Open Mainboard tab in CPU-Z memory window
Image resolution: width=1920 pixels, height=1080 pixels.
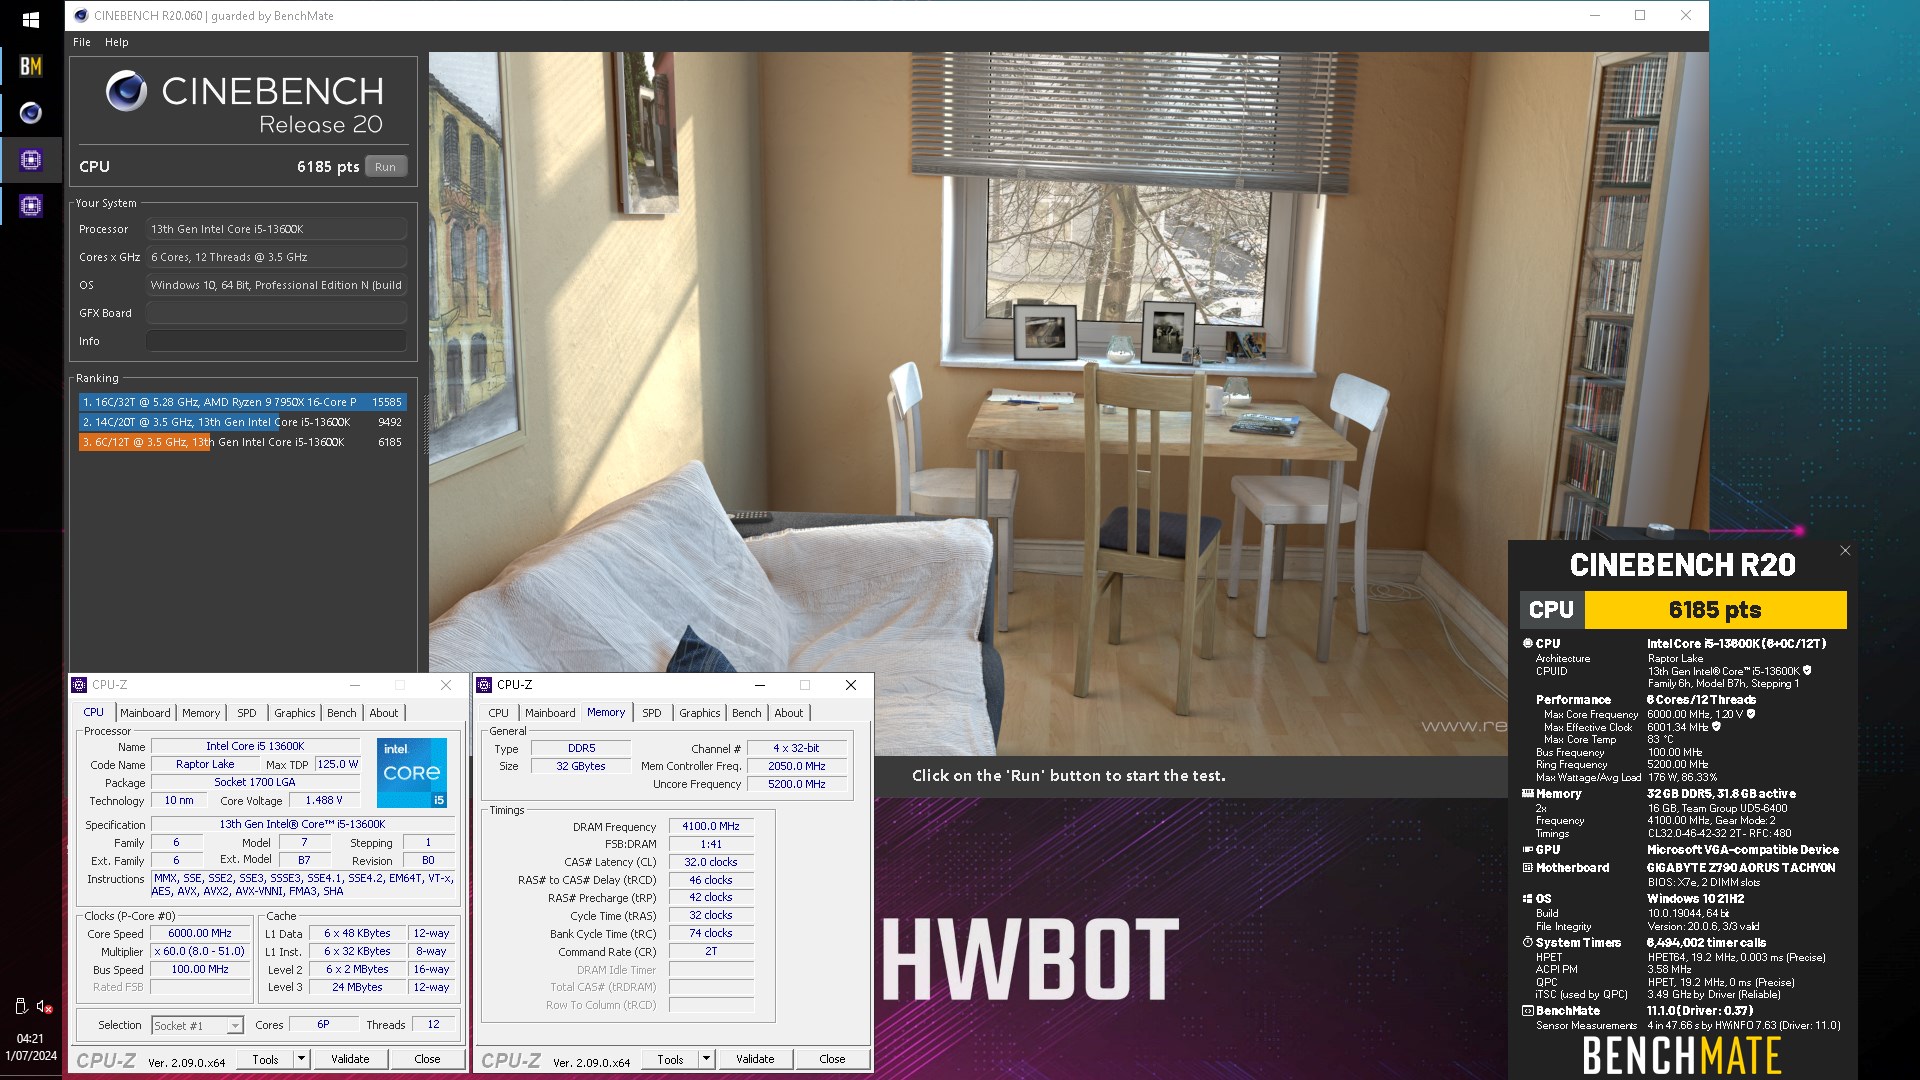tap(550, 713)
